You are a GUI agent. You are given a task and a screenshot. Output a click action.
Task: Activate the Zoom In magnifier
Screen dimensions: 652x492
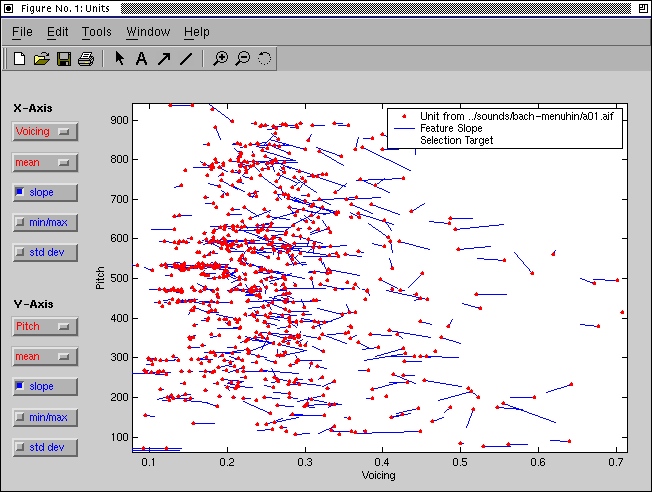click(x=220, y=59)
